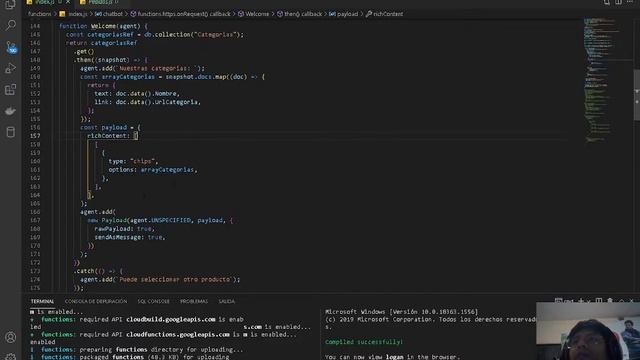Click 'arrayCategorias' declaration on line 150
The image size is (640, 360).
pyautogui.click(x=129, y=77)
